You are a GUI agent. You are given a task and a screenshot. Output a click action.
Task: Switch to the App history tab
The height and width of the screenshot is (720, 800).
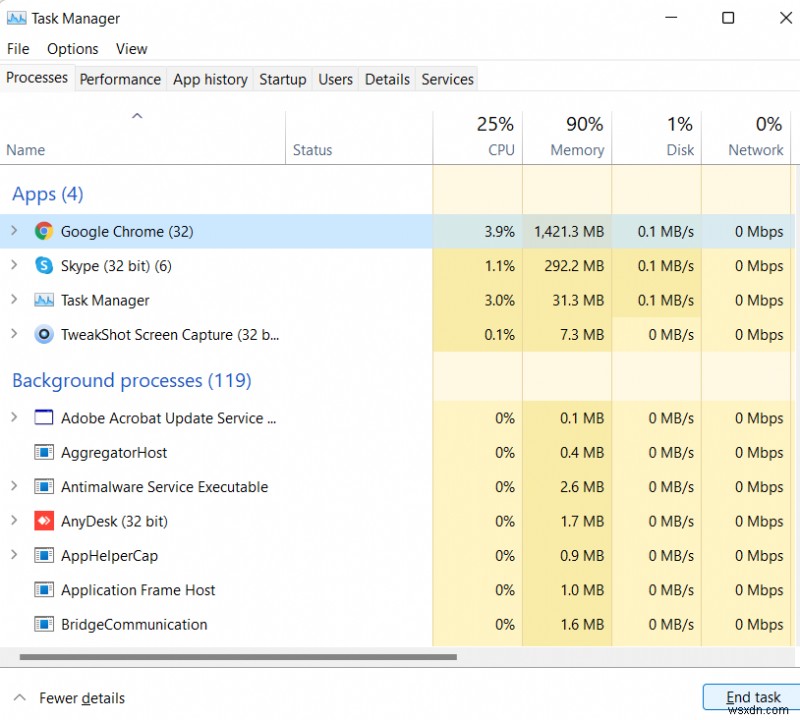[x=210, y=80]
